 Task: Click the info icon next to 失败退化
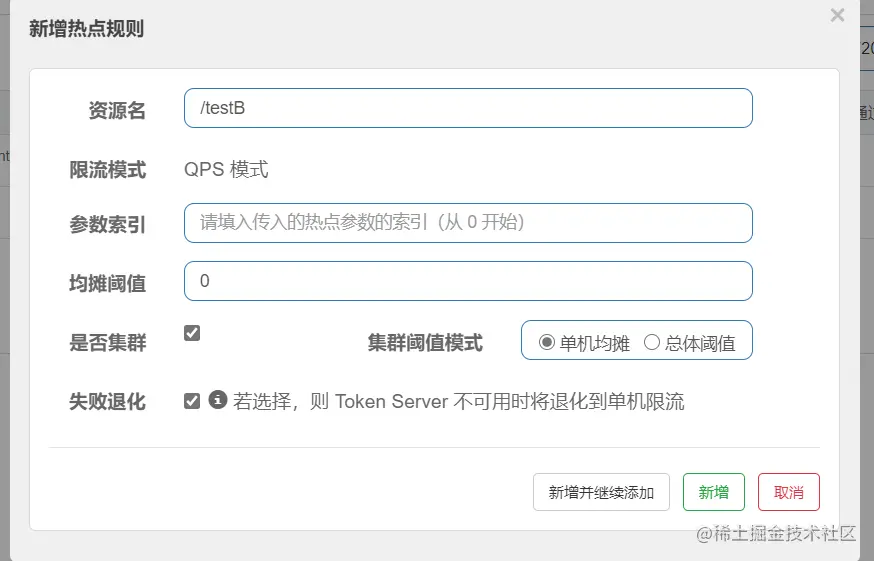(x=218, y=399)
